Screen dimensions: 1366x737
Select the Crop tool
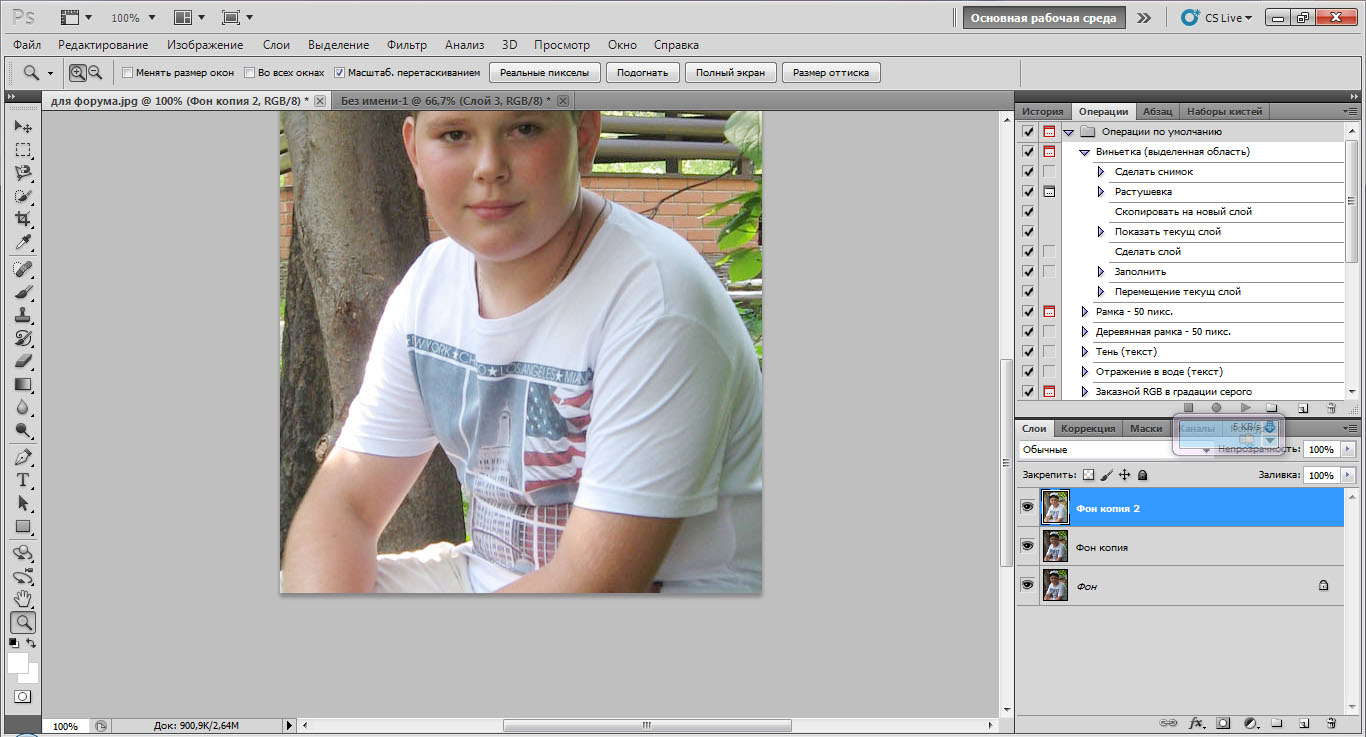pos(23,219)
